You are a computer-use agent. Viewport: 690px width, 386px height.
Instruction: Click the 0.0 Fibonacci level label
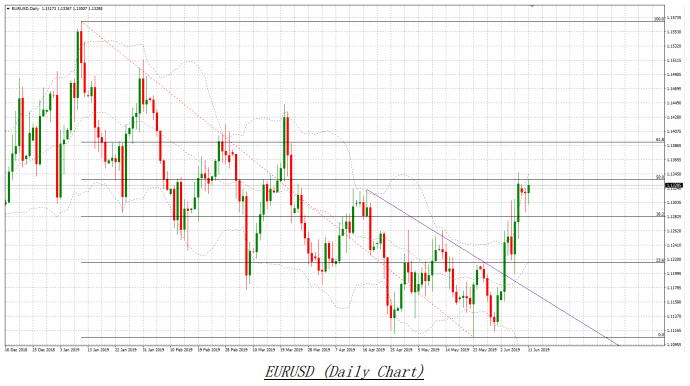[x=661, y=335]
